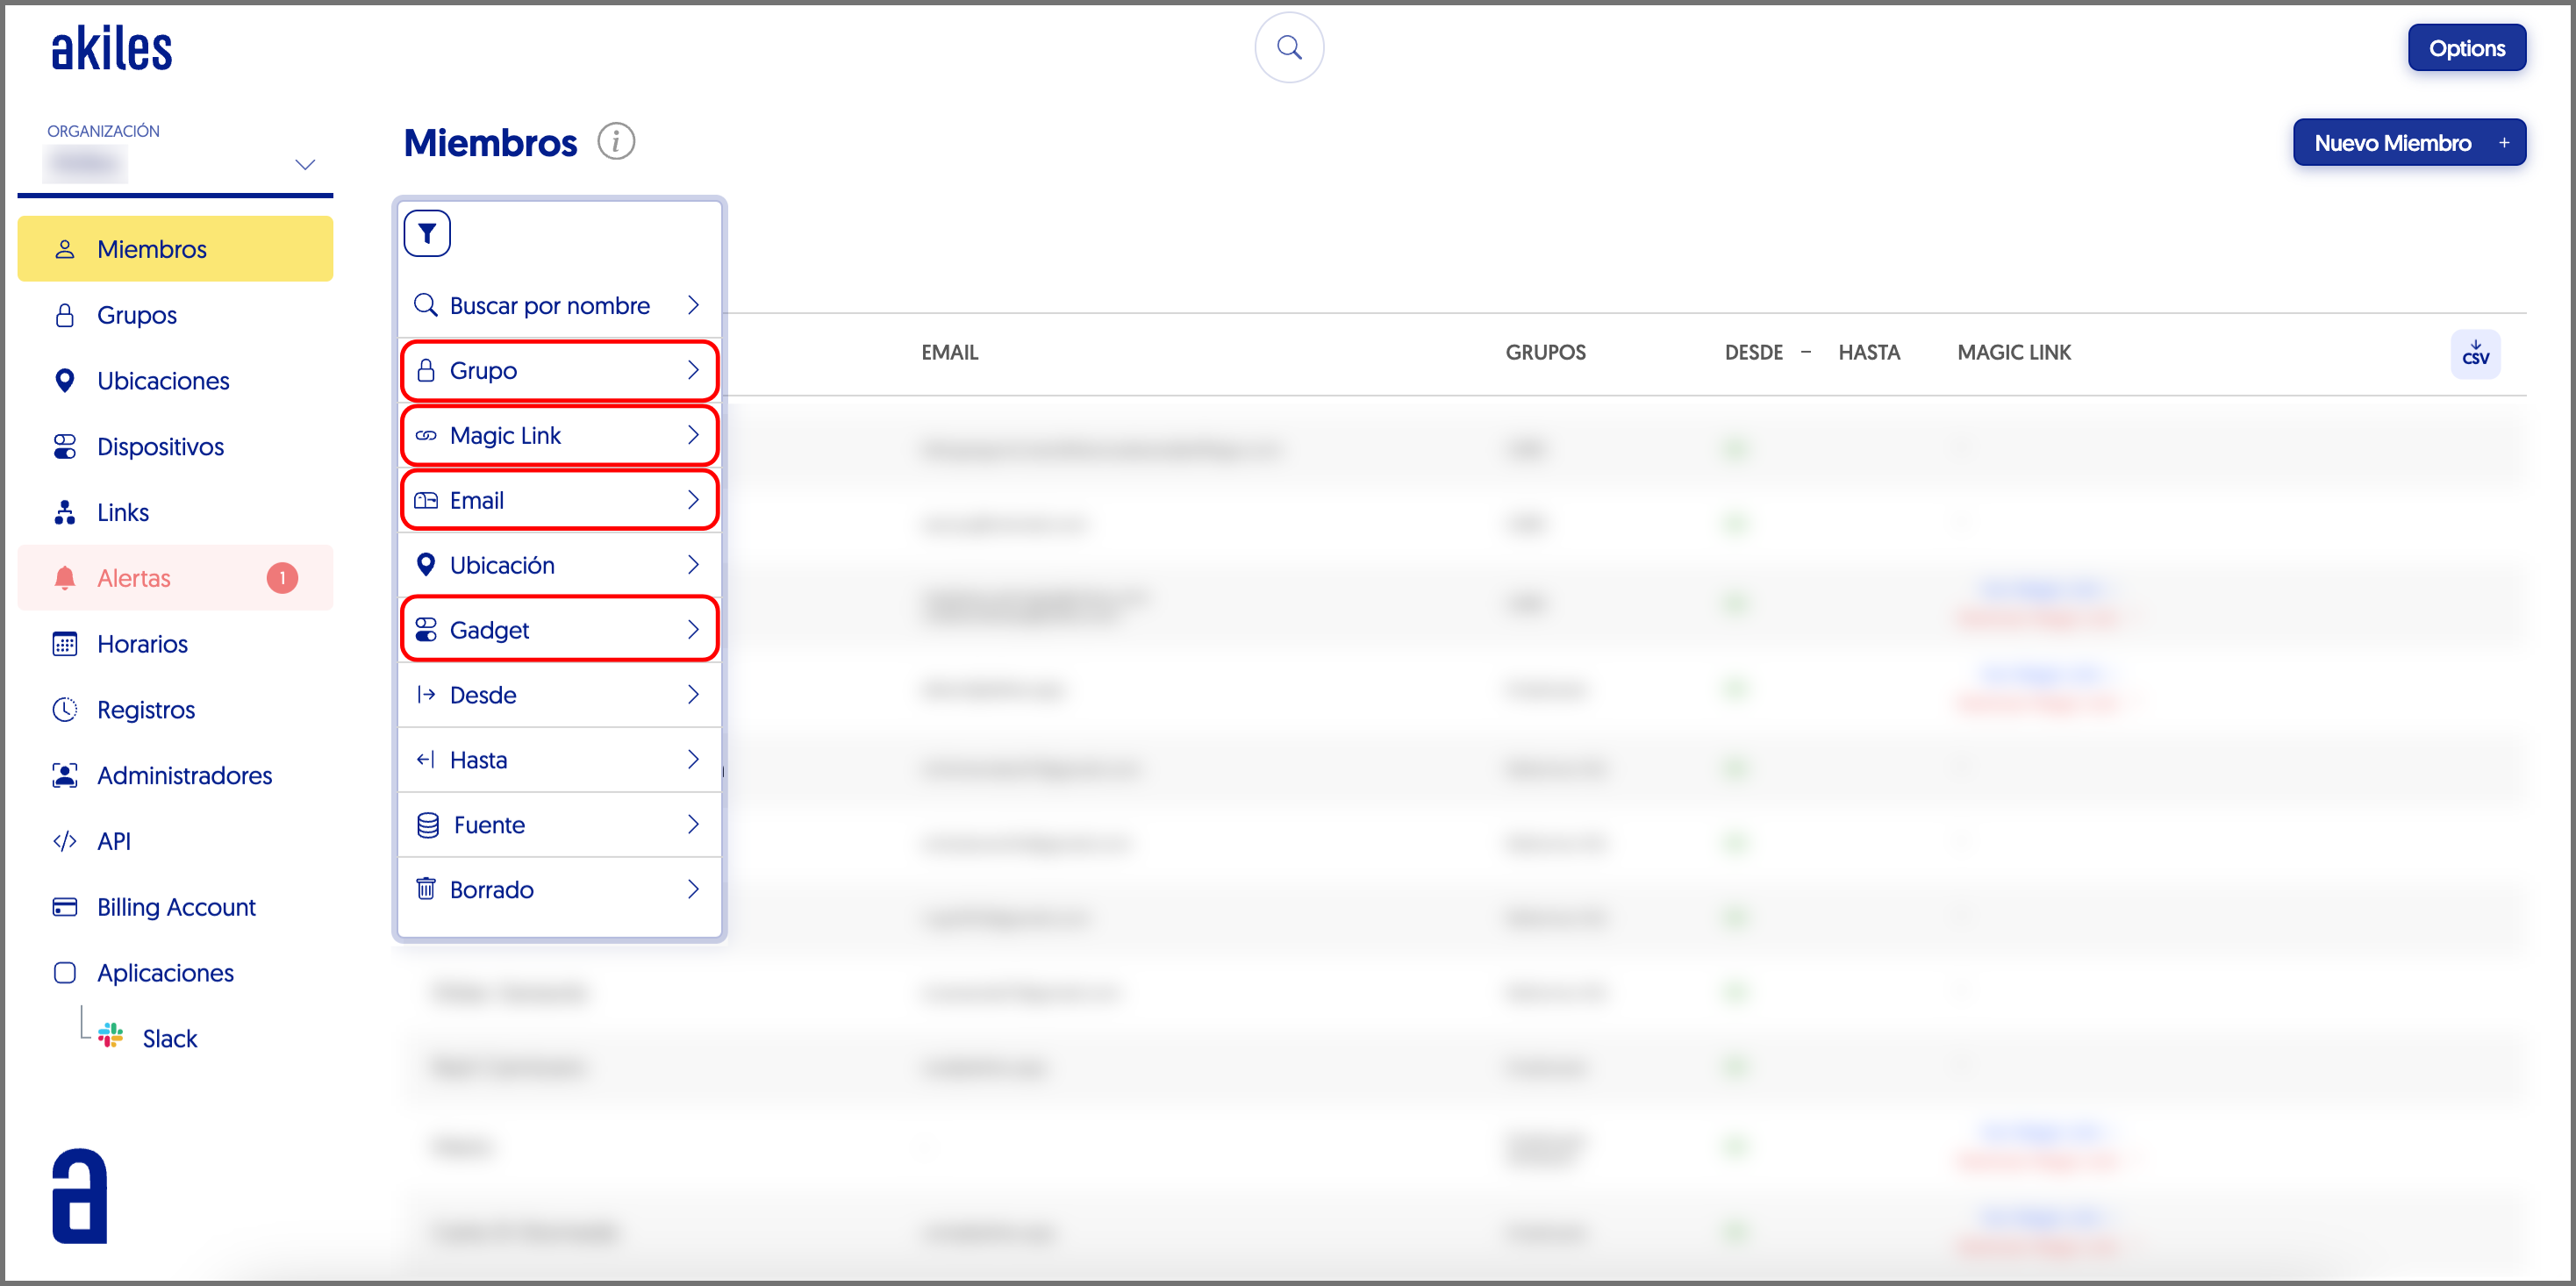Expand the Ubicación filter chevron
The width and height of the screenshot is (2576, 1286).
click(693, 565)
